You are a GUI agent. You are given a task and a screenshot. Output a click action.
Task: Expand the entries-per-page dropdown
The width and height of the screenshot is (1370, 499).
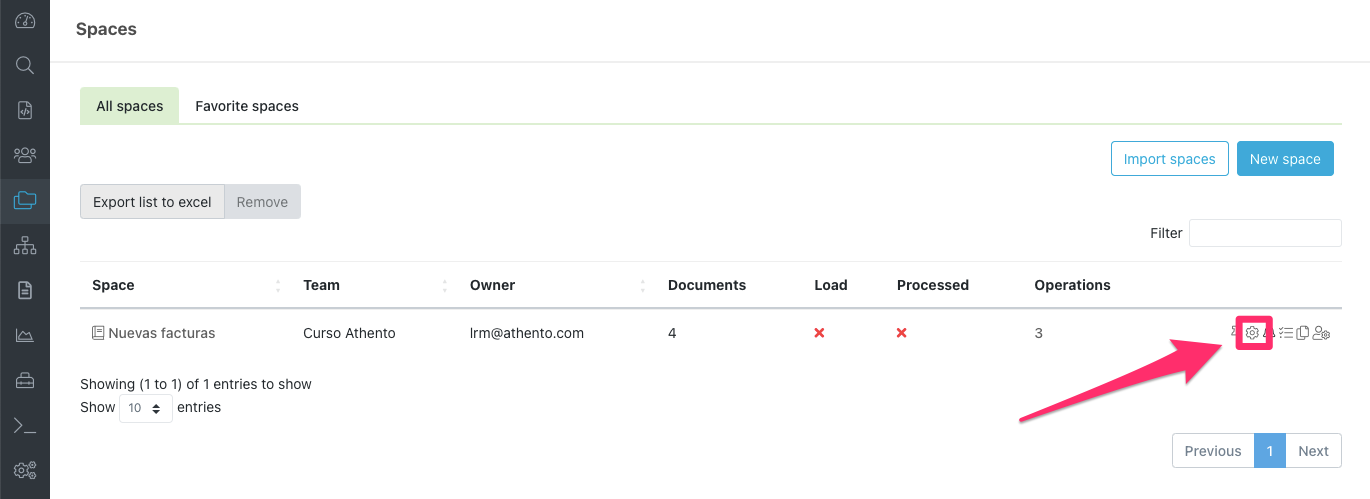click(145, 408)
